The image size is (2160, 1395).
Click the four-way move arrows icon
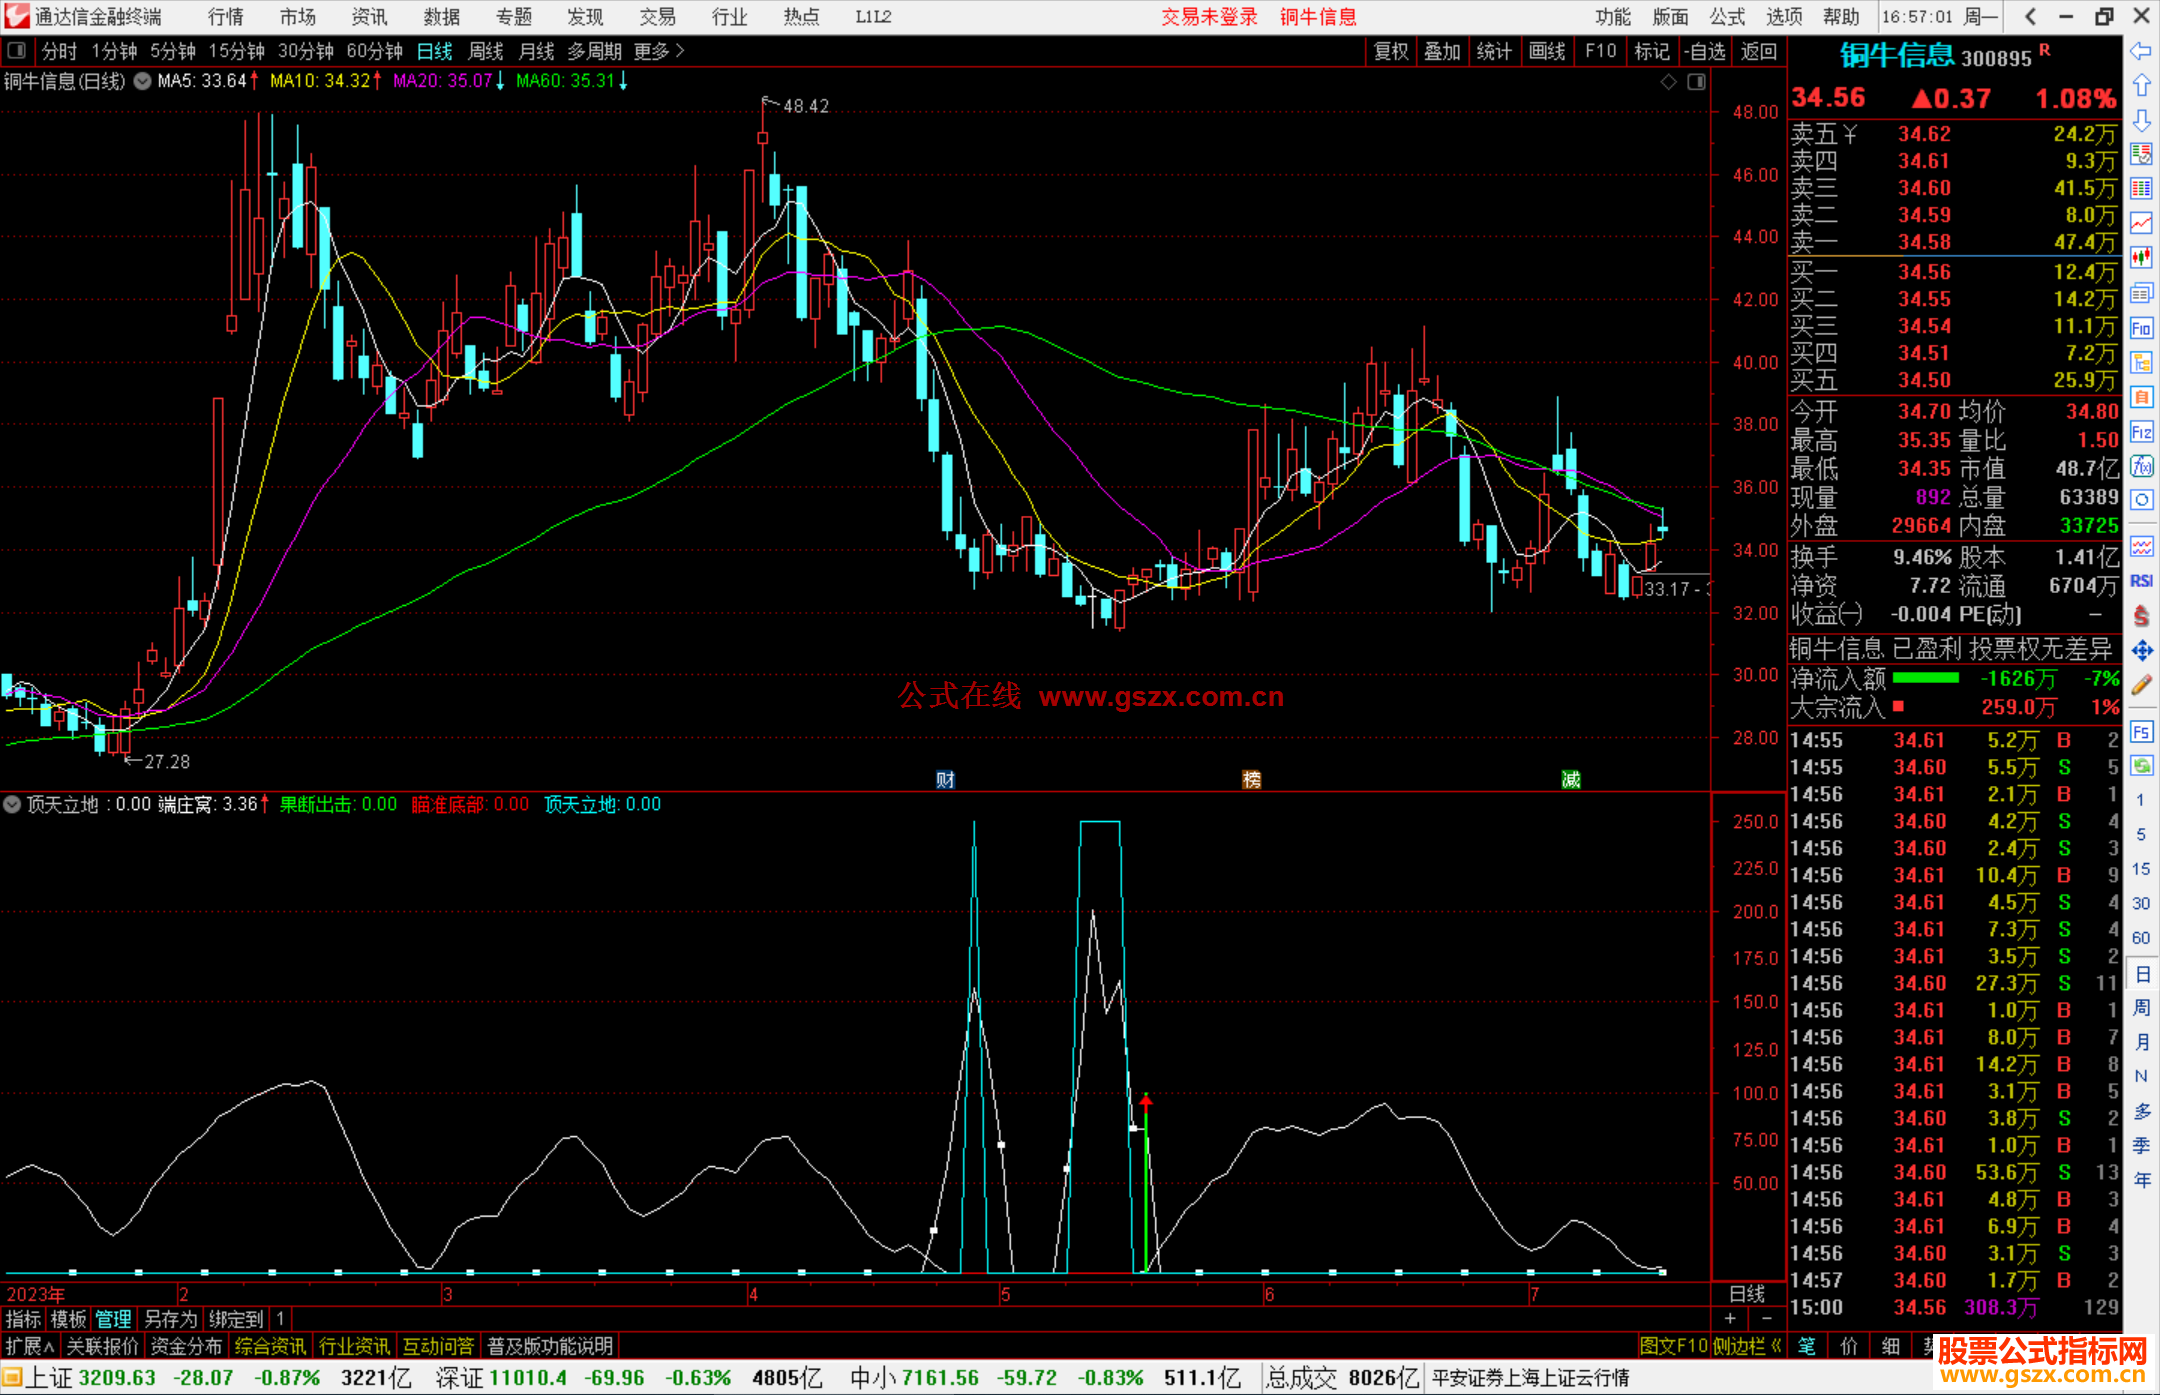pos(2141,651)
